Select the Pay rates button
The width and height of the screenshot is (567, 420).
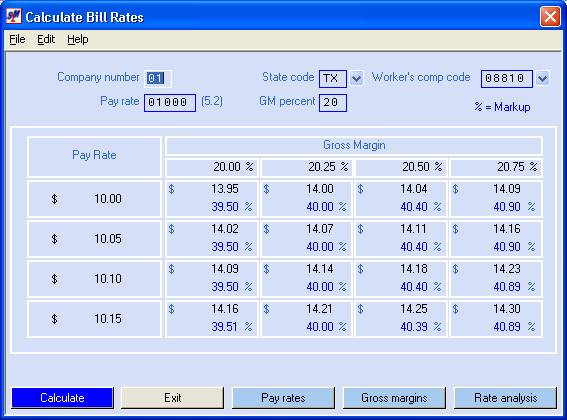[x=283, y=398]
